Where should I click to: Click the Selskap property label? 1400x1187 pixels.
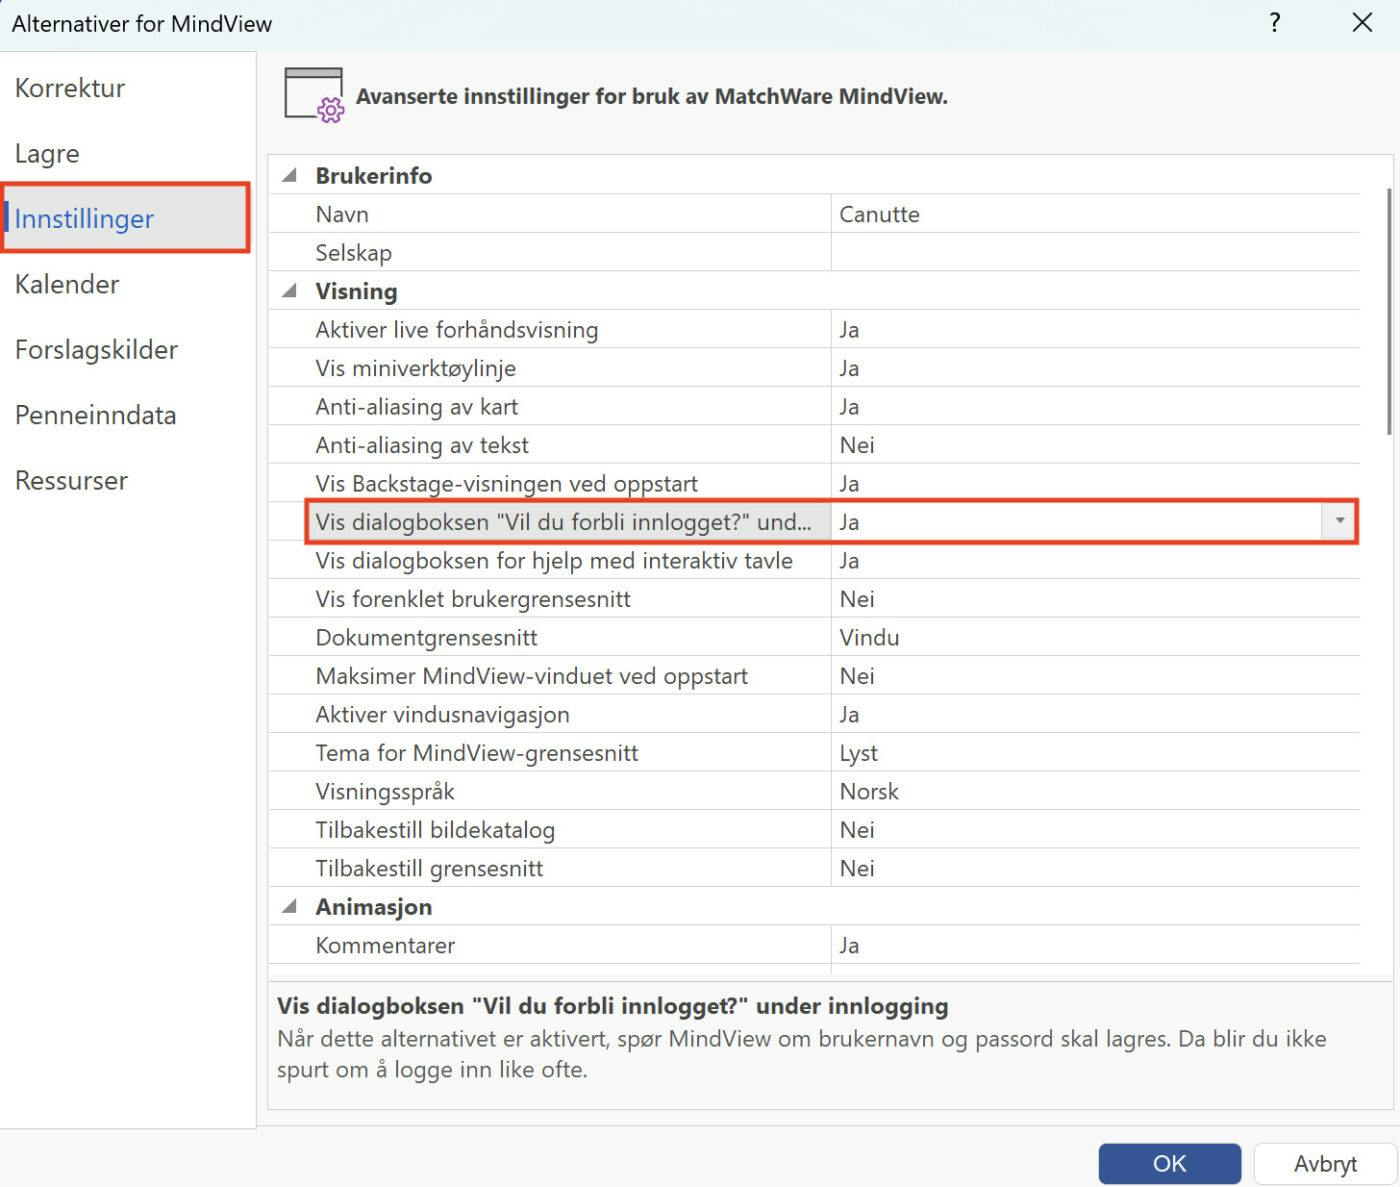coord(353,252)
